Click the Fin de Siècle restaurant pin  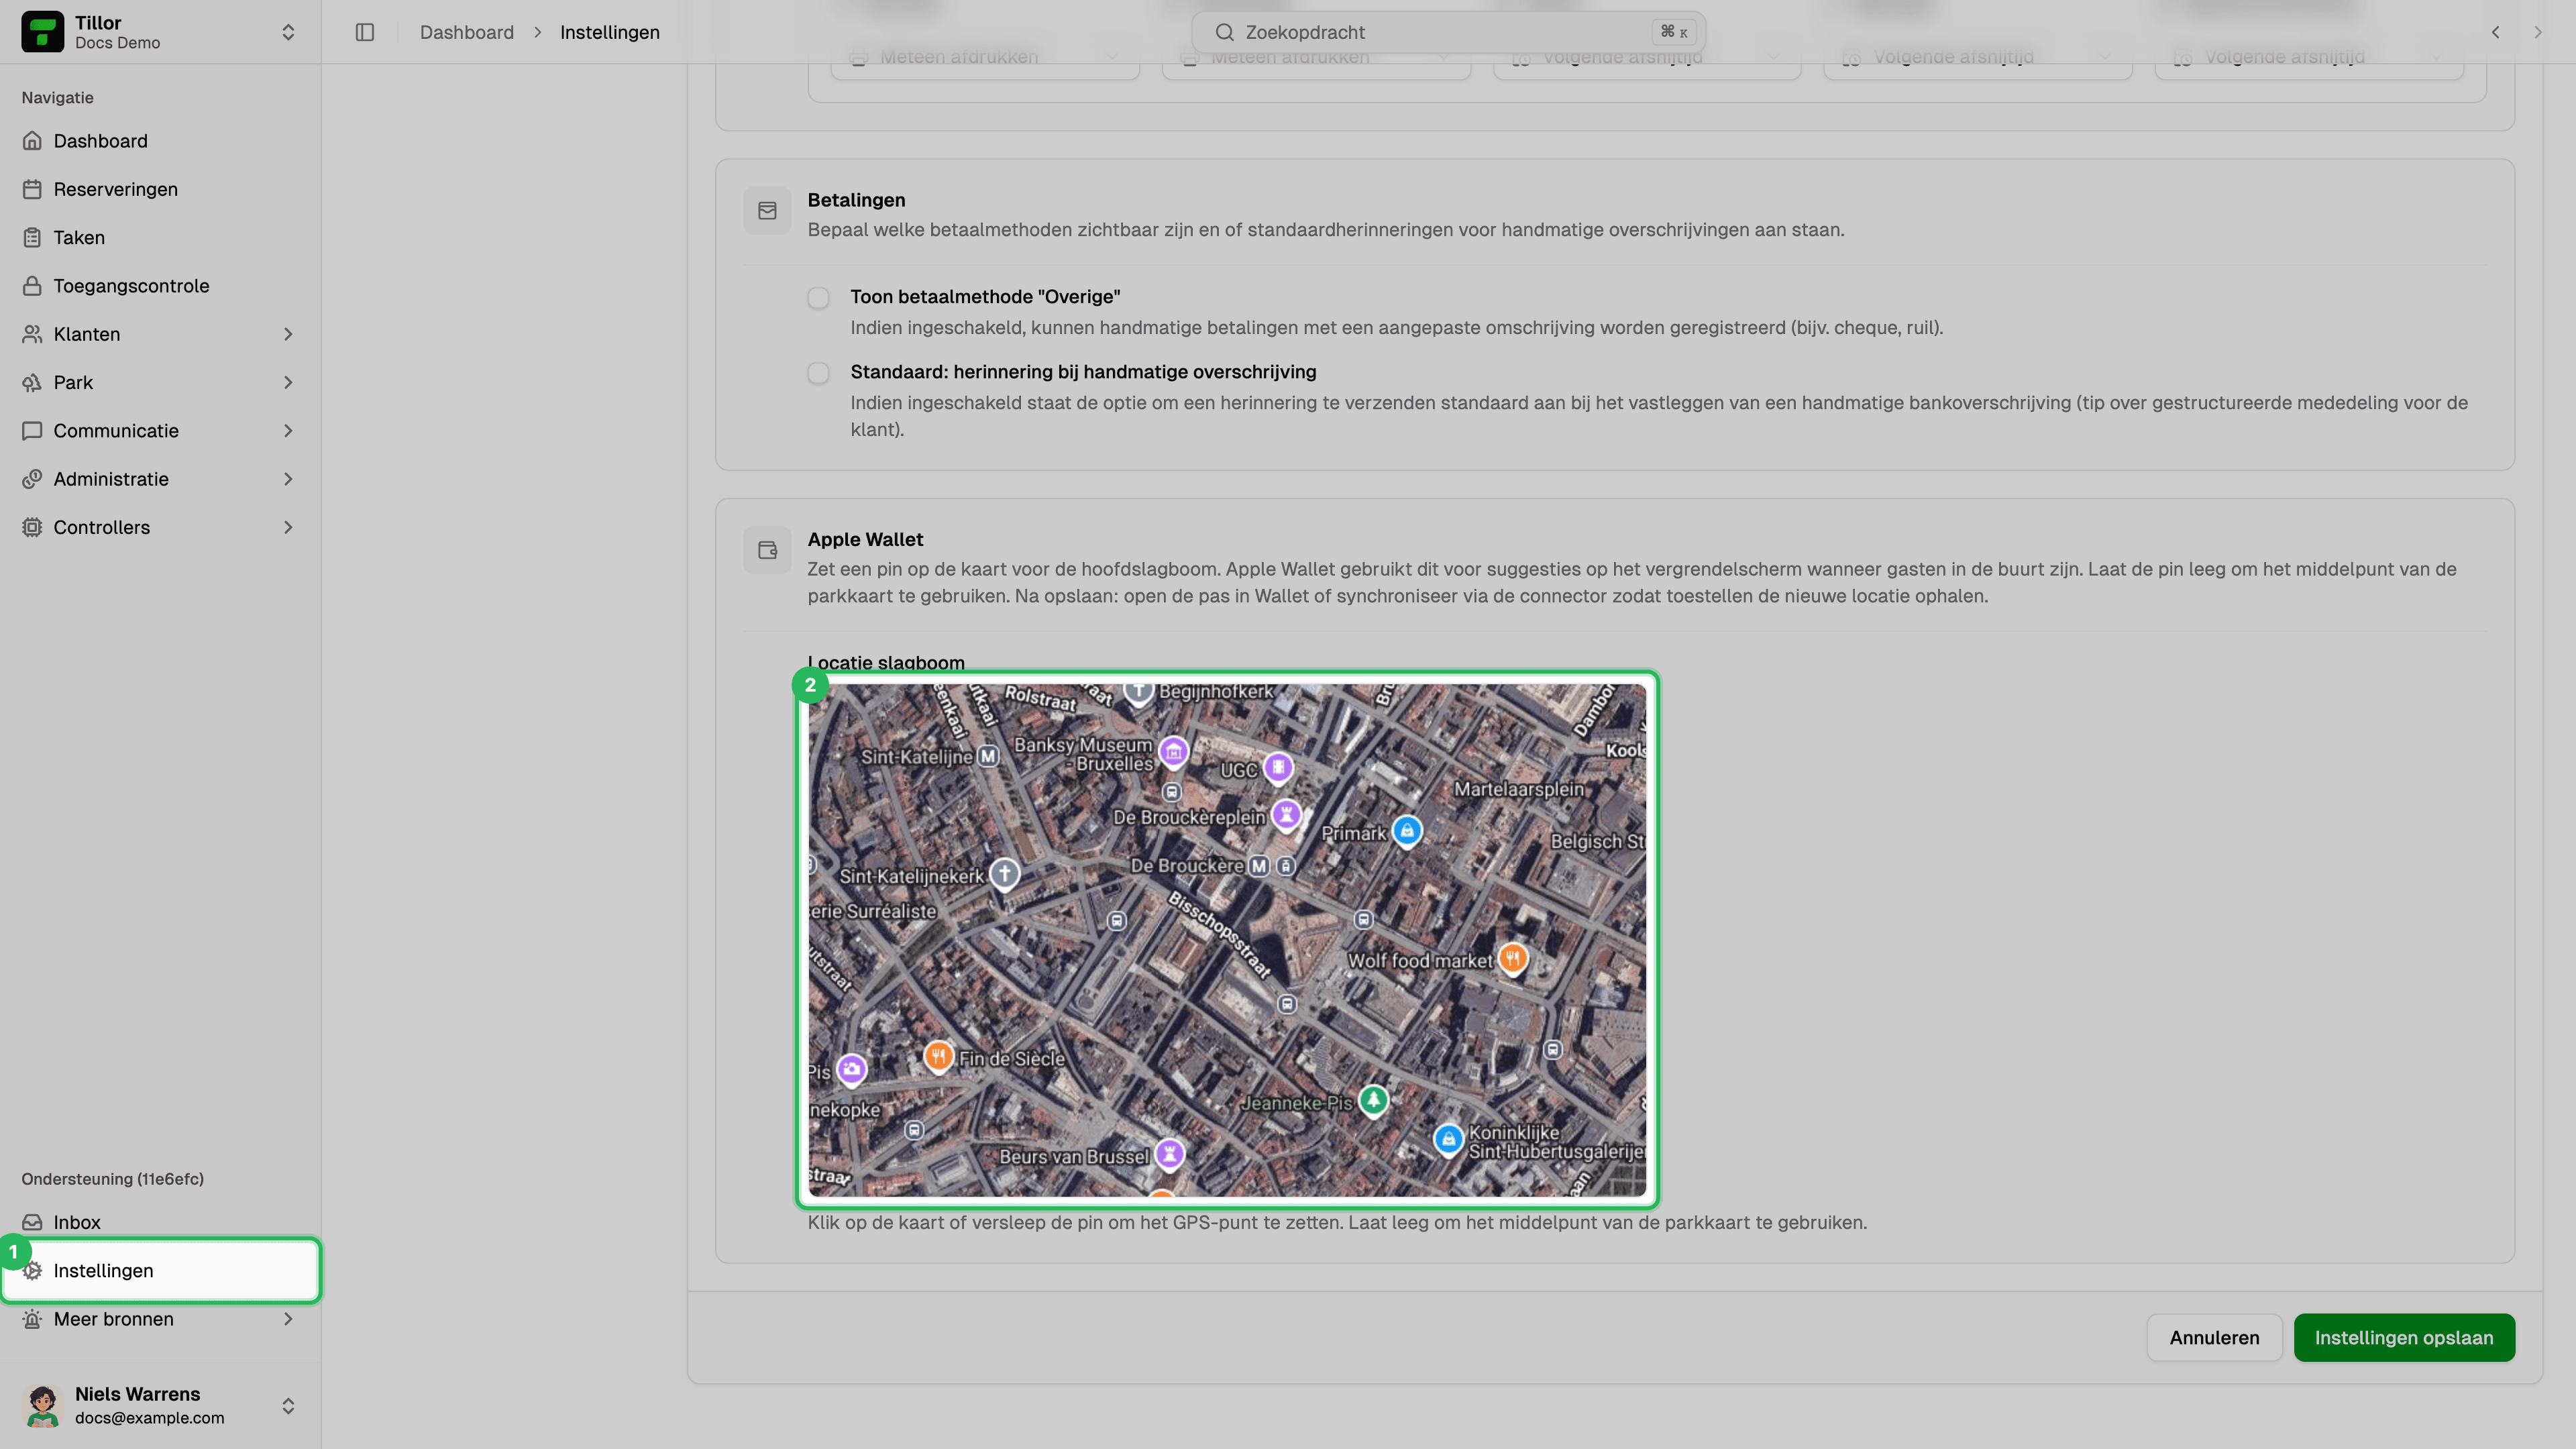point(937,1056)
